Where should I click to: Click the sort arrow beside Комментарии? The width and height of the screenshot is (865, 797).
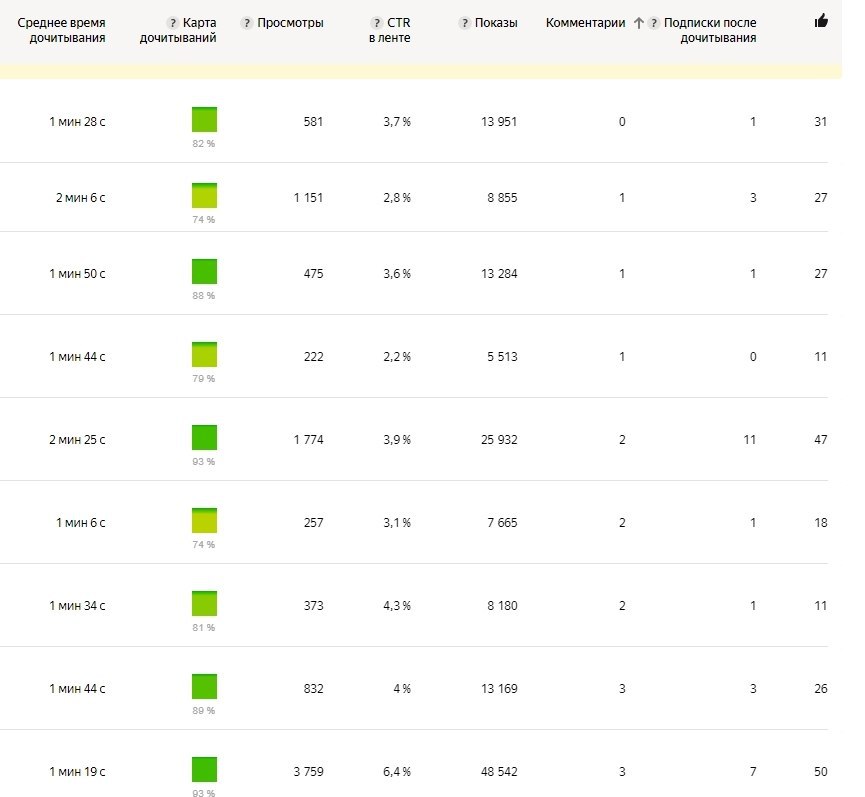click(639, 23)
